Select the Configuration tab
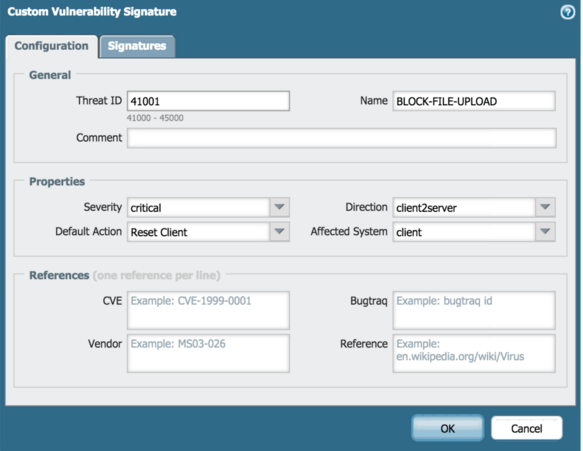Screen dimensions: 583x451 click(x=52, y=46)
